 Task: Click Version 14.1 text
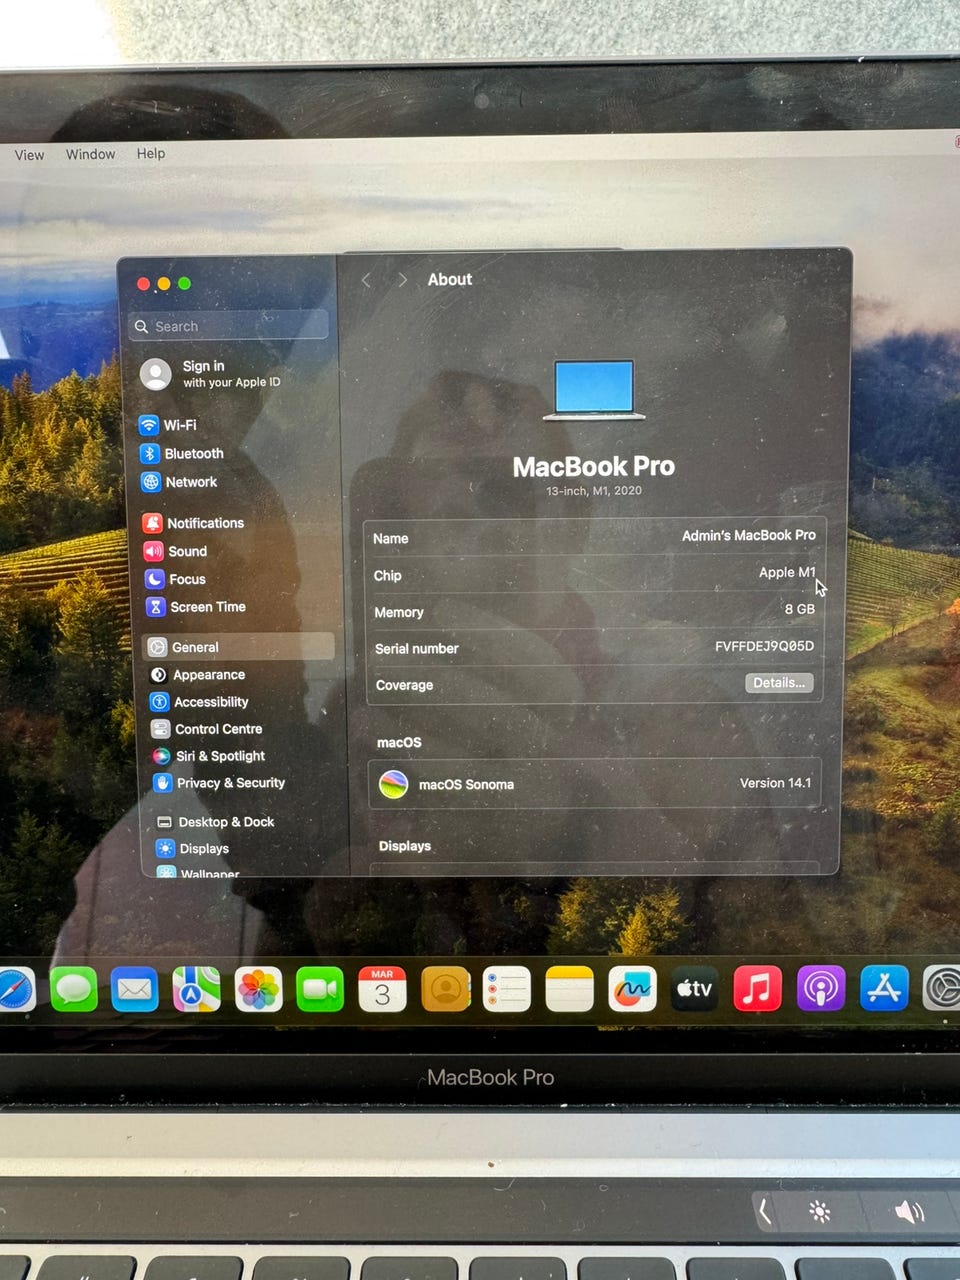point(775,783)
